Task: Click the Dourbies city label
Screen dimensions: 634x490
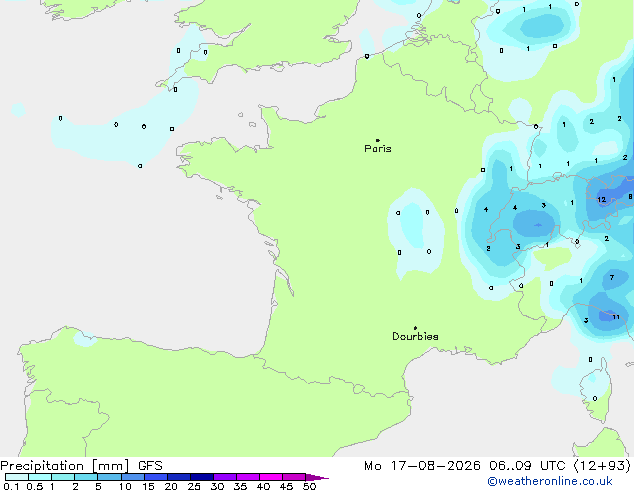Action: 415,336
